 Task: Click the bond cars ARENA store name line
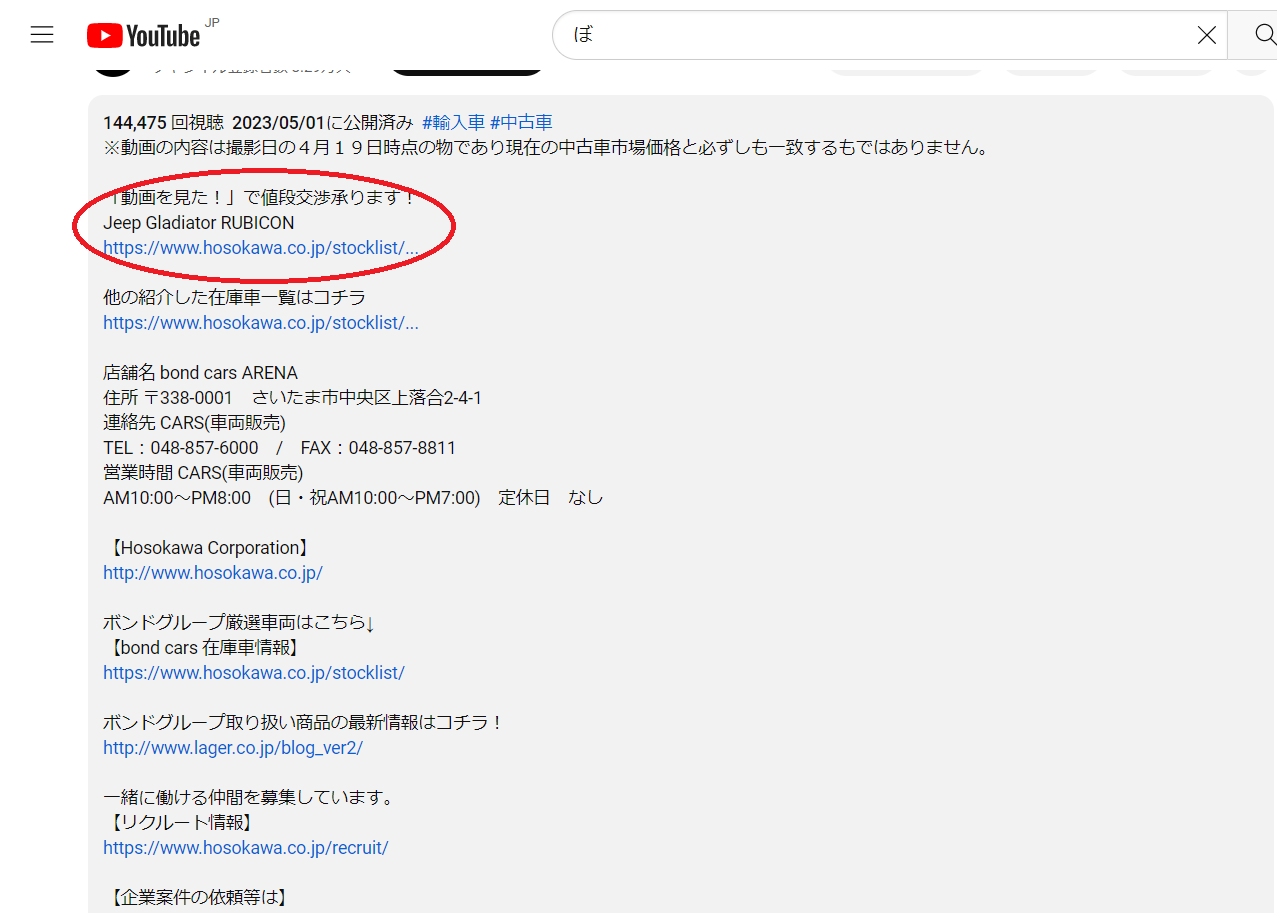200,373
